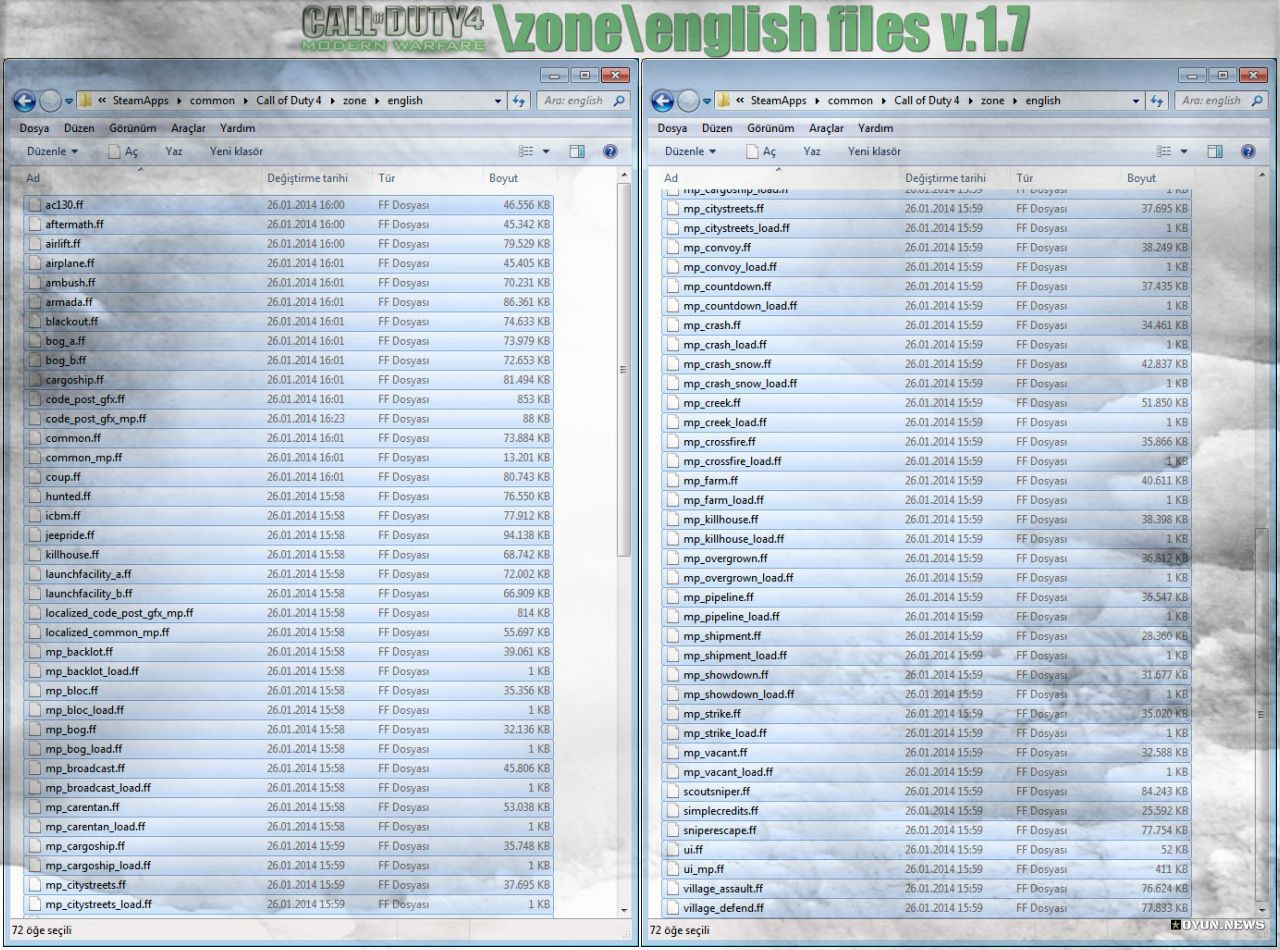Click the Back arrow in right window
Screen dimensions: 1280x950
coord(662,101)
